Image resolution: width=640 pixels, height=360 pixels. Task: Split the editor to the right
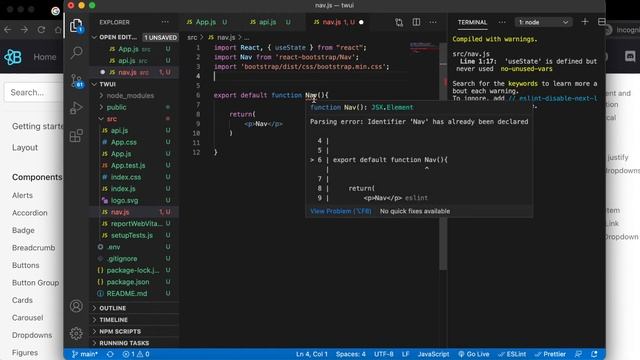click(416, 22)
